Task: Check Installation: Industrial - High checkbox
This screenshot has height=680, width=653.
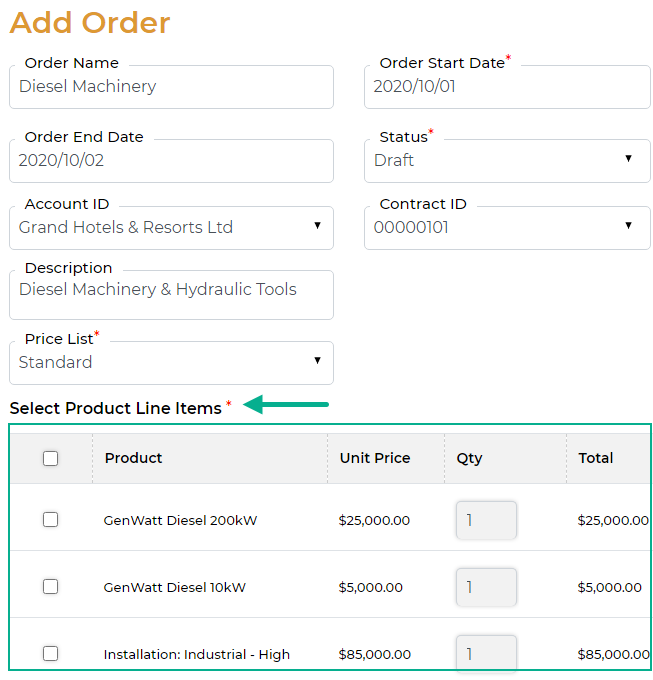Action: click(x=51, y=654)
